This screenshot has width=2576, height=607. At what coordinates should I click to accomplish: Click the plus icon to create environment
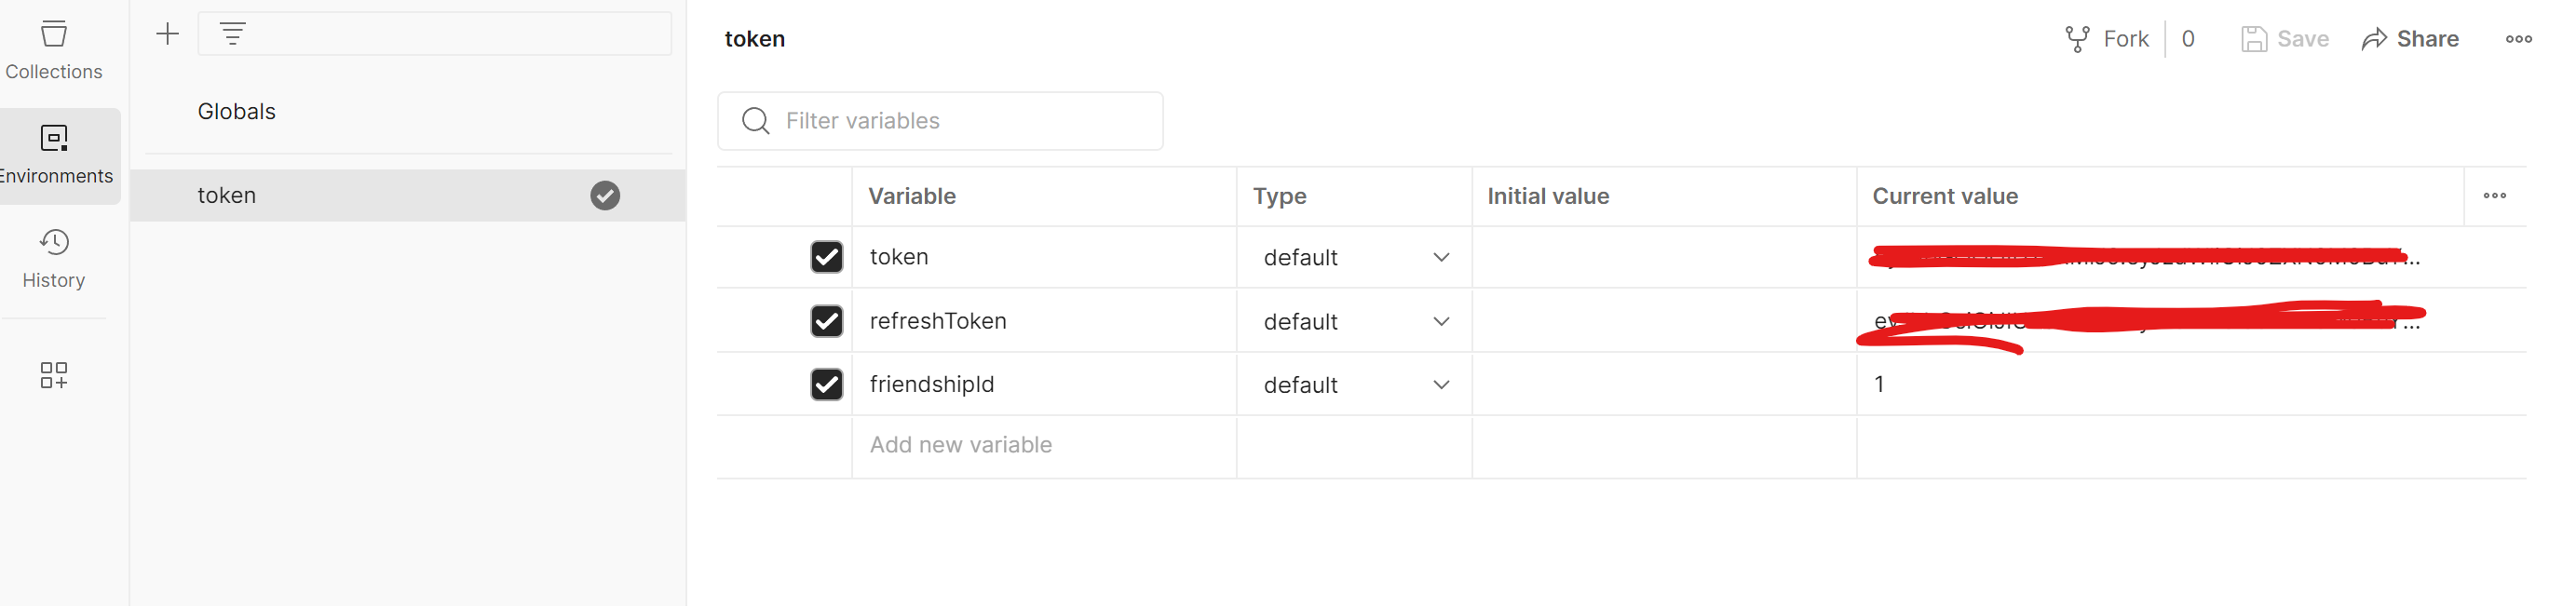(x=168, y=34)
